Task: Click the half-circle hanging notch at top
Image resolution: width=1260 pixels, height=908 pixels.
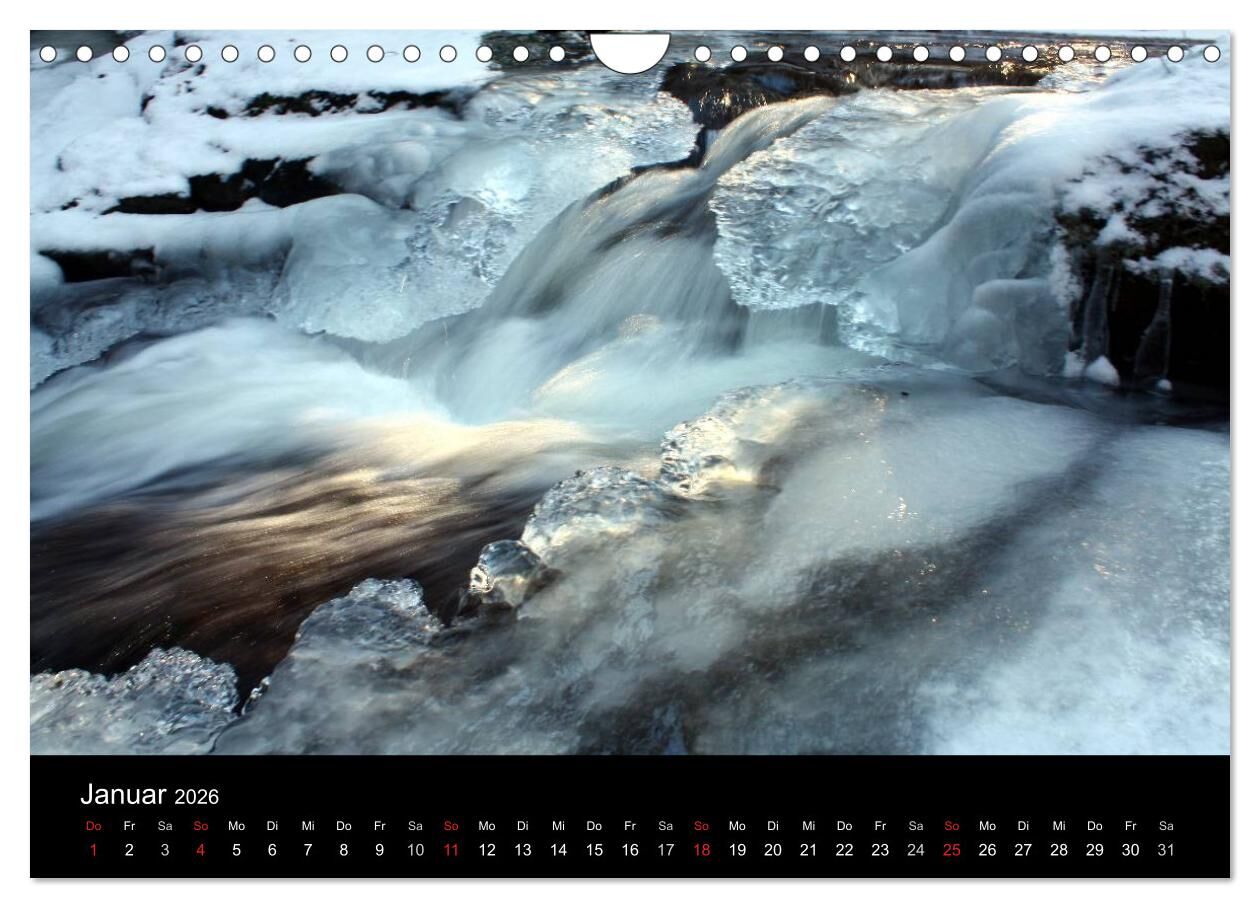Action: (630, 50)
